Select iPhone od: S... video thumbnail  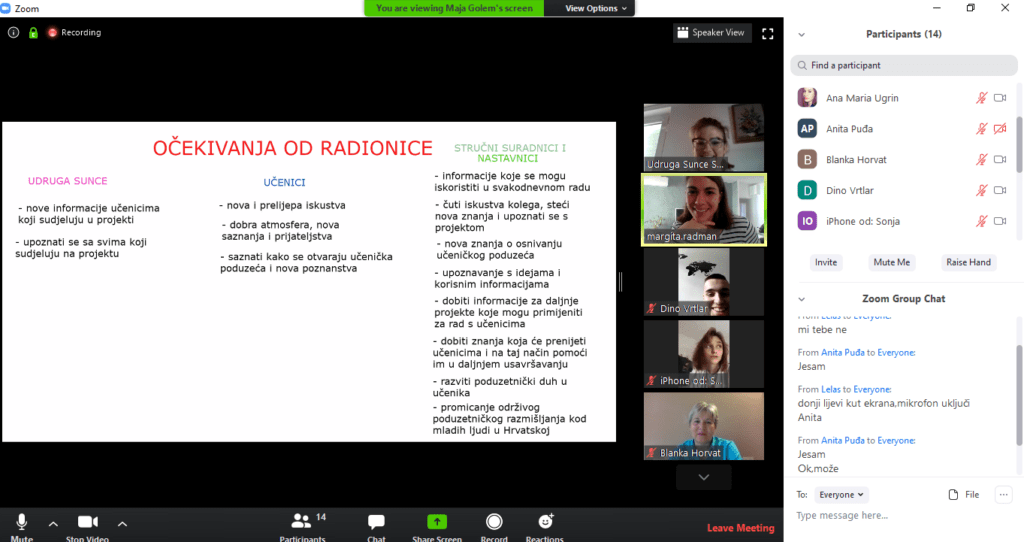(x=703, y=354)
